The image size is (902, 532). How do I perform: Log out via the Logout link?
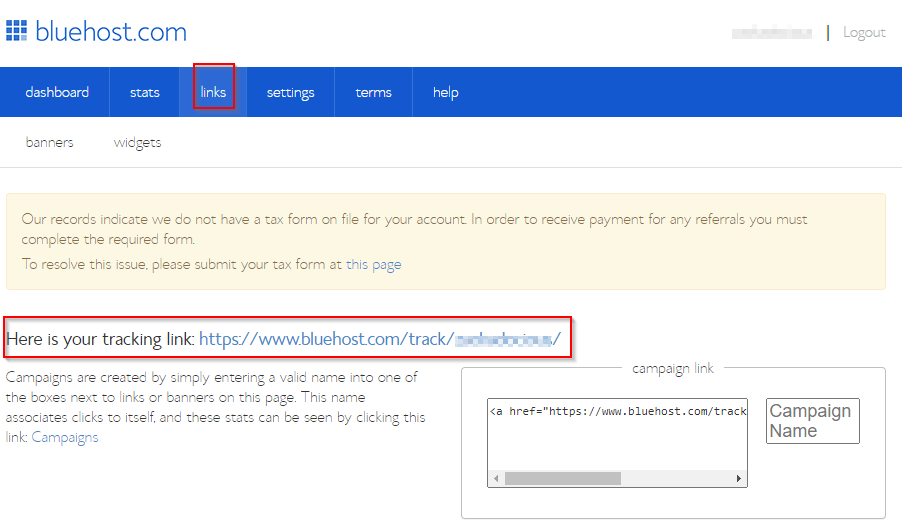point(864,32)
